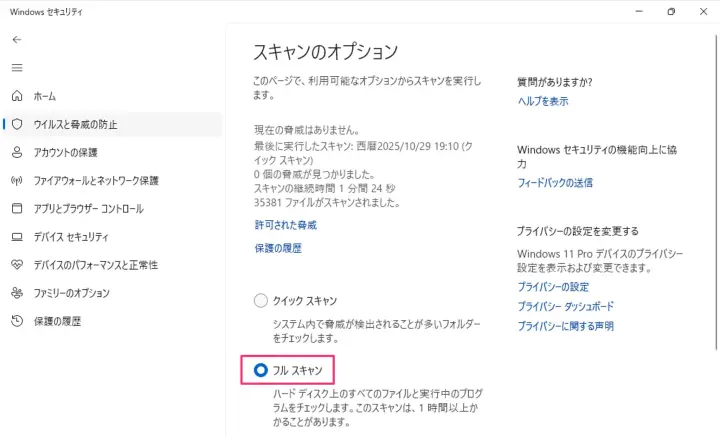This screenshot has width=720, height=436.
Task: Open the hamburger navigation menu icon
Action: pyautogui.click(x=16, y=67)
